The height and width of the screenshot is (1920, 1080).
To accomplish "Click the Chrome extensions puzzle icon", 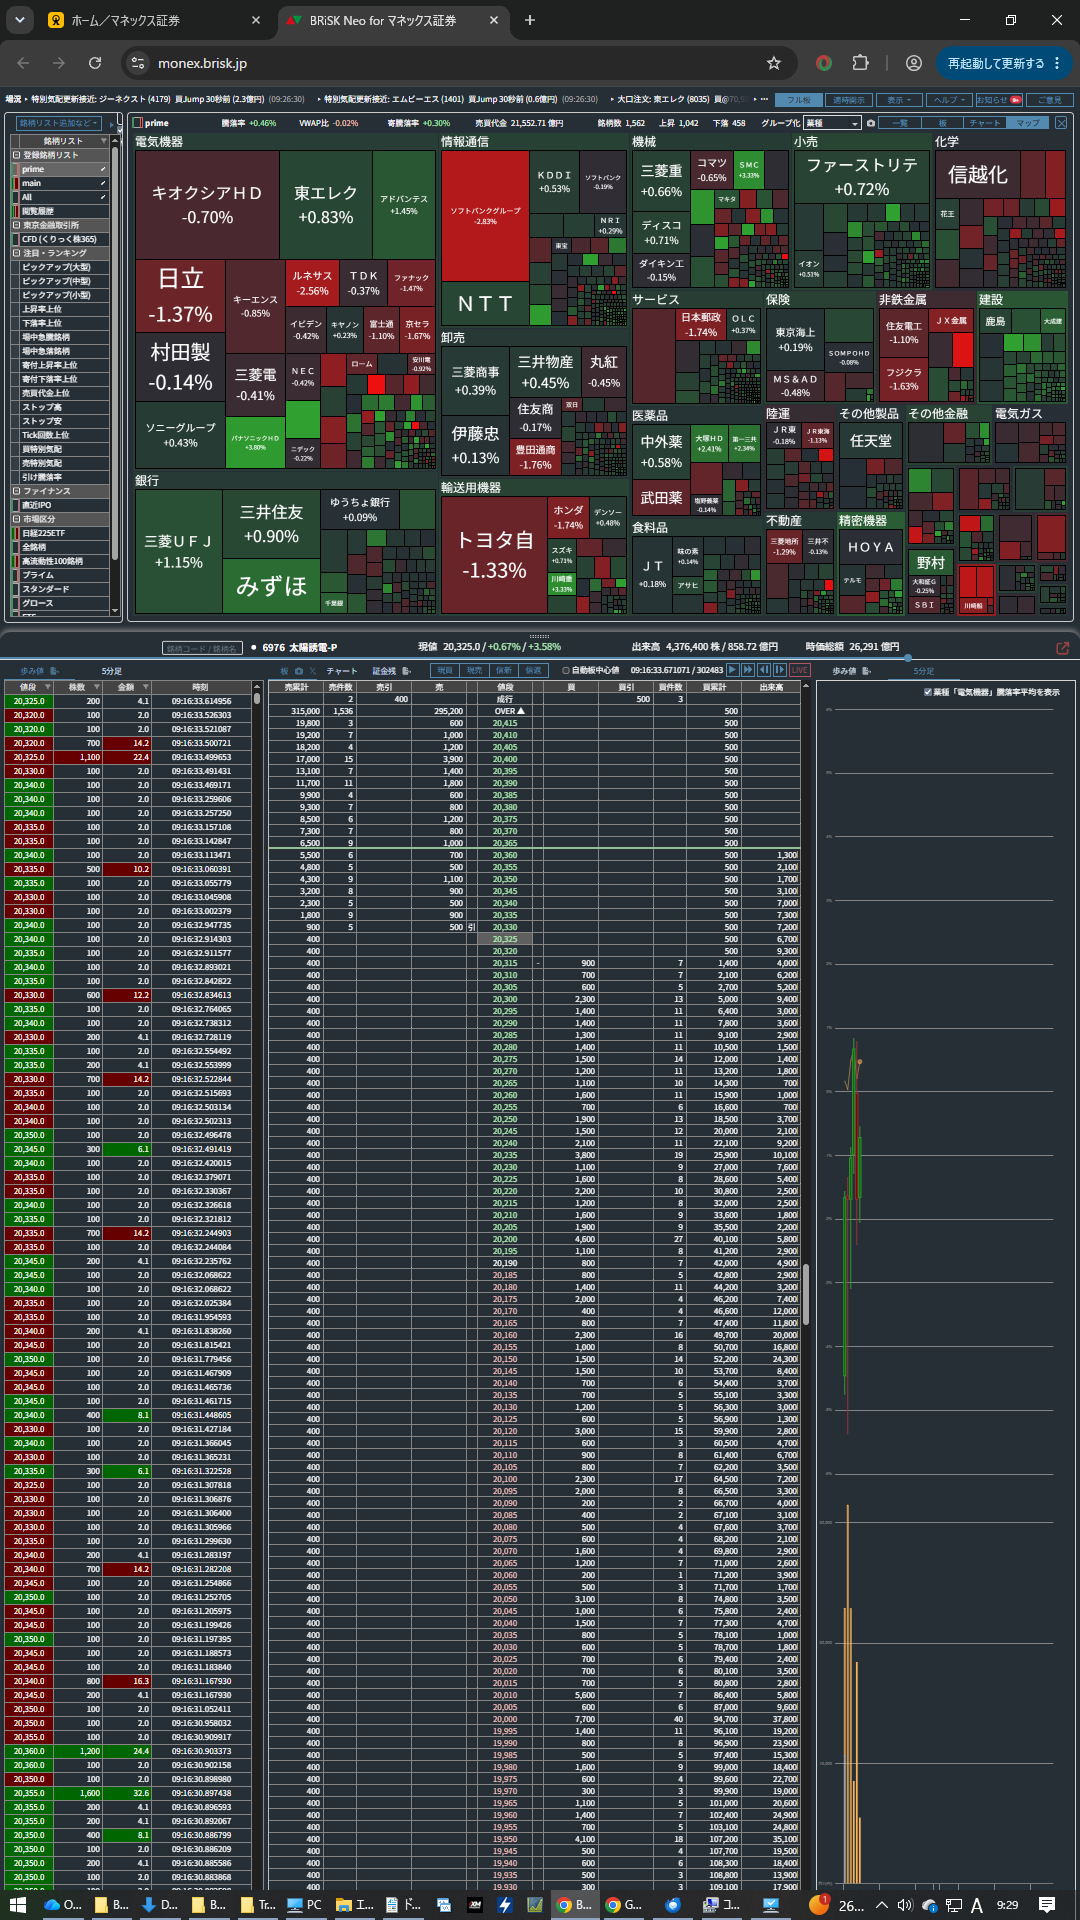I will (x=860, y=63).
